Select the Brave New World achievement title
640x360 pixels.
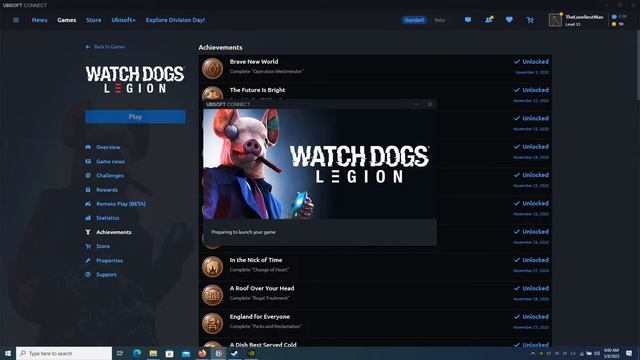(x=254, y=62)
